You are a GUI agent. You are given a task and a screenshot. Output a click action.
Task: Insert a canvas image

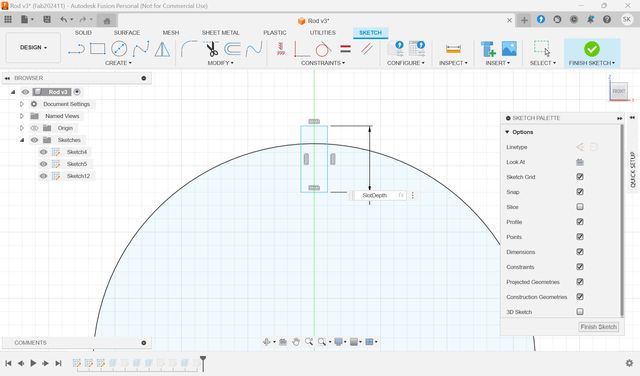509,49
